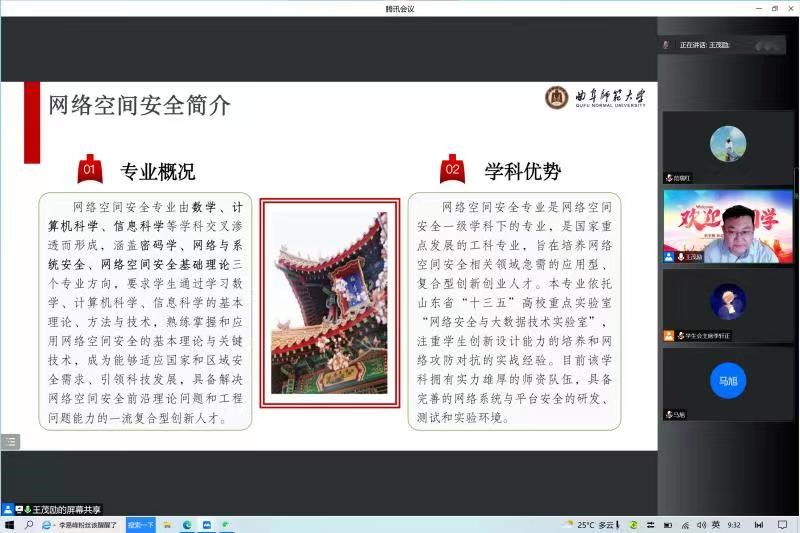Click the taskbar clock showing 9:32
The height and width of the screenshot is (533, 800).
coord(735,525)
